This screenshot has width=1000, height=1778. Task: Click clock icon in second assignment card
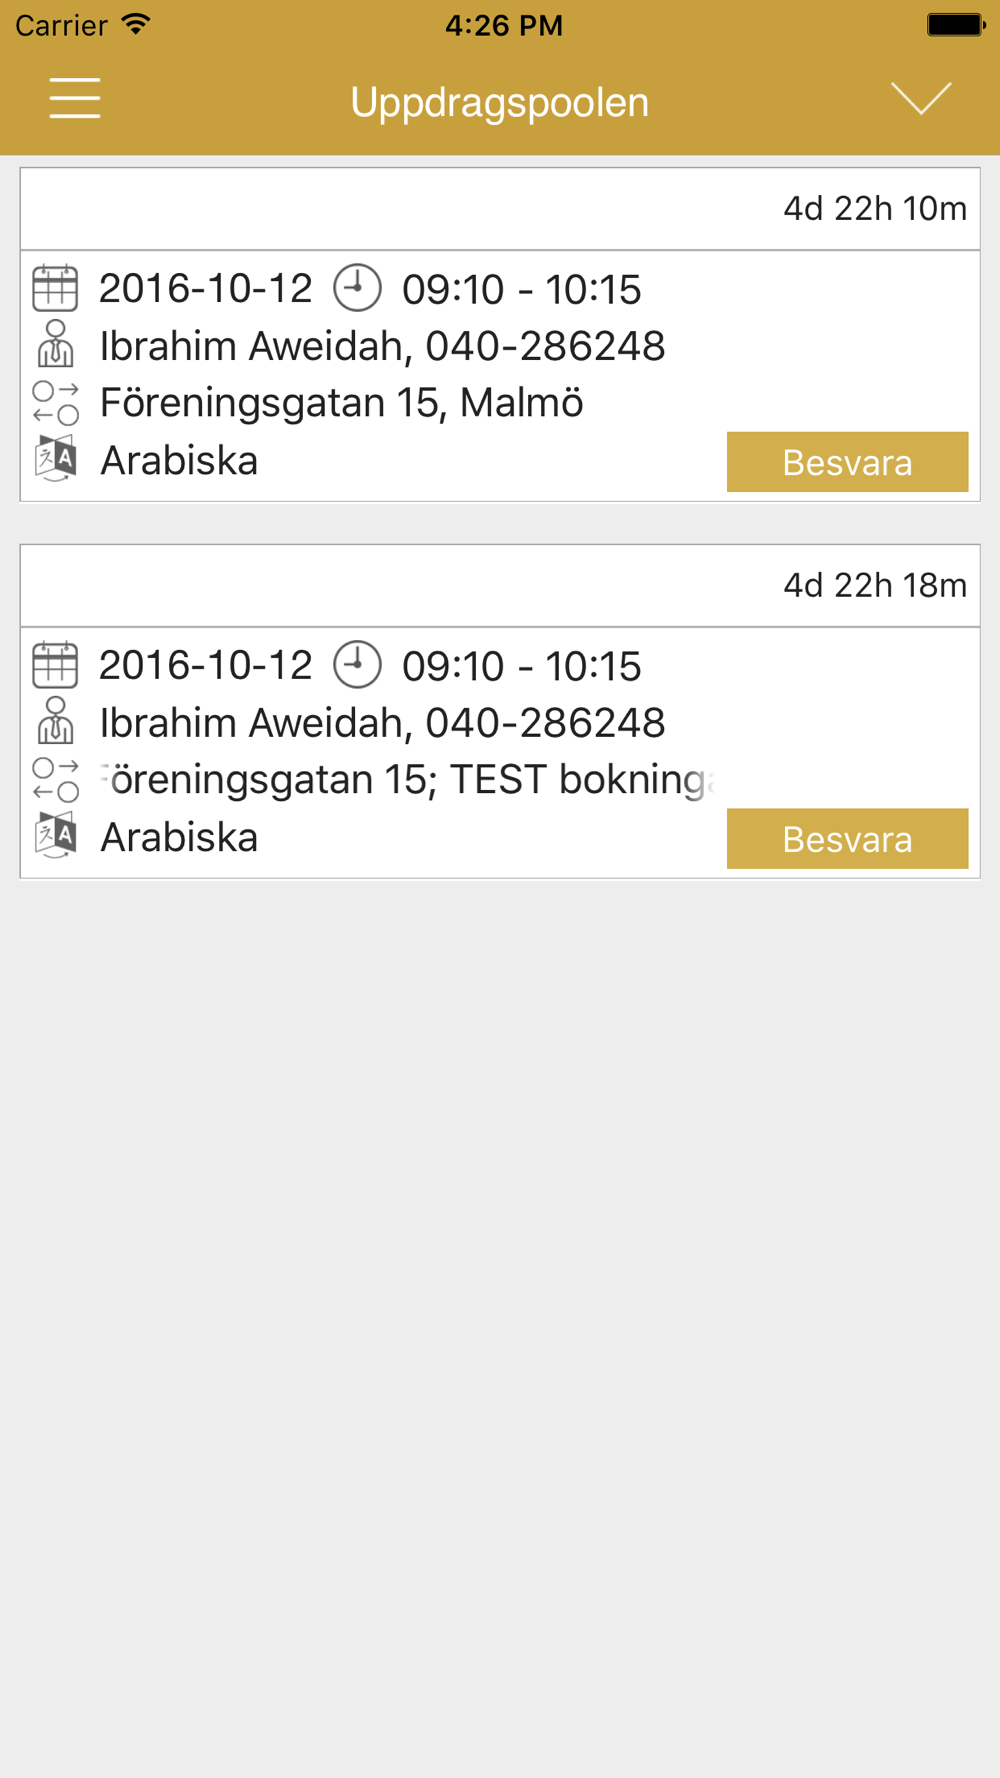coord(357,665)
